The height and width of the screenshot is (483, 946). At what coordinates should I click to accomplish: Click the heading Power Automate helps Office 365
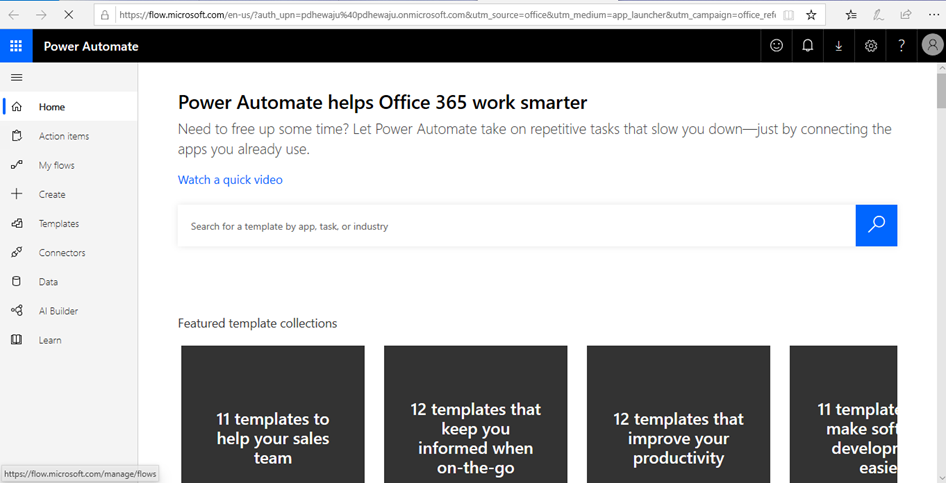[x=383, y=103]
